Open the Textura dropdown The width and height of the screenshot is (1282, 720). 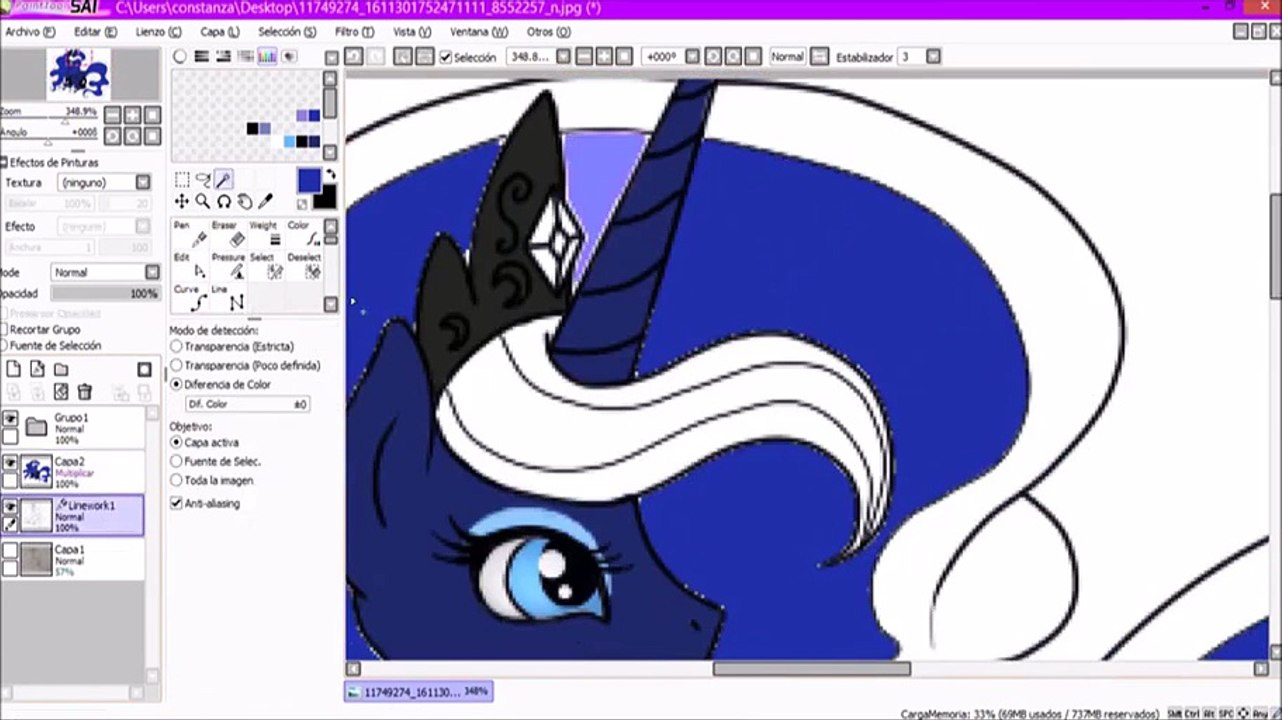coord(143,183)
